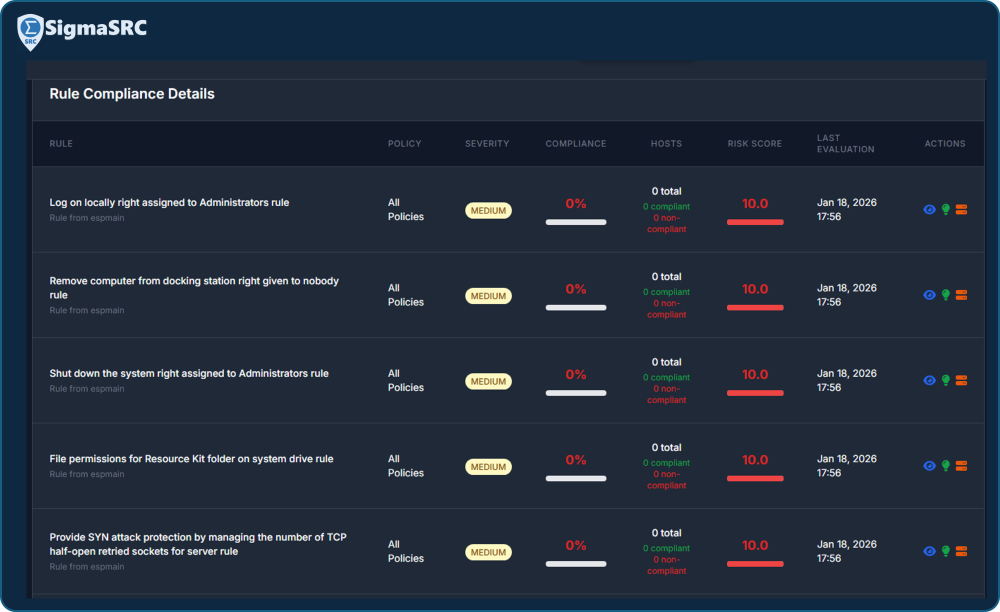
Task: Click evaluation date in SYN attack protection row
Action: [847, 551]
